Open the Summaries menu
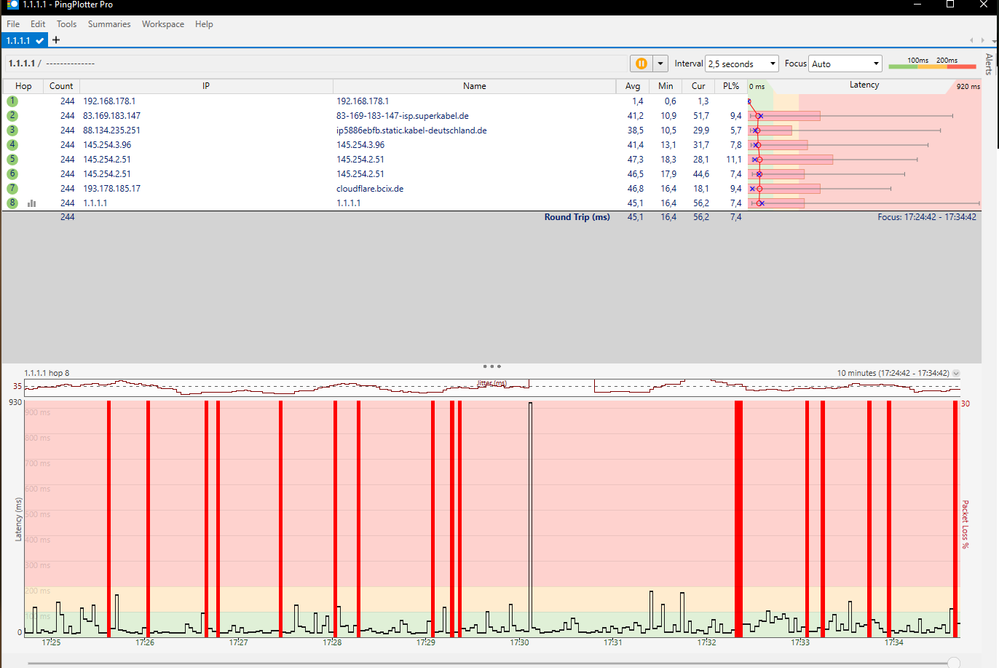This screenshot has height=668, width=999. (x=109, y=24)
